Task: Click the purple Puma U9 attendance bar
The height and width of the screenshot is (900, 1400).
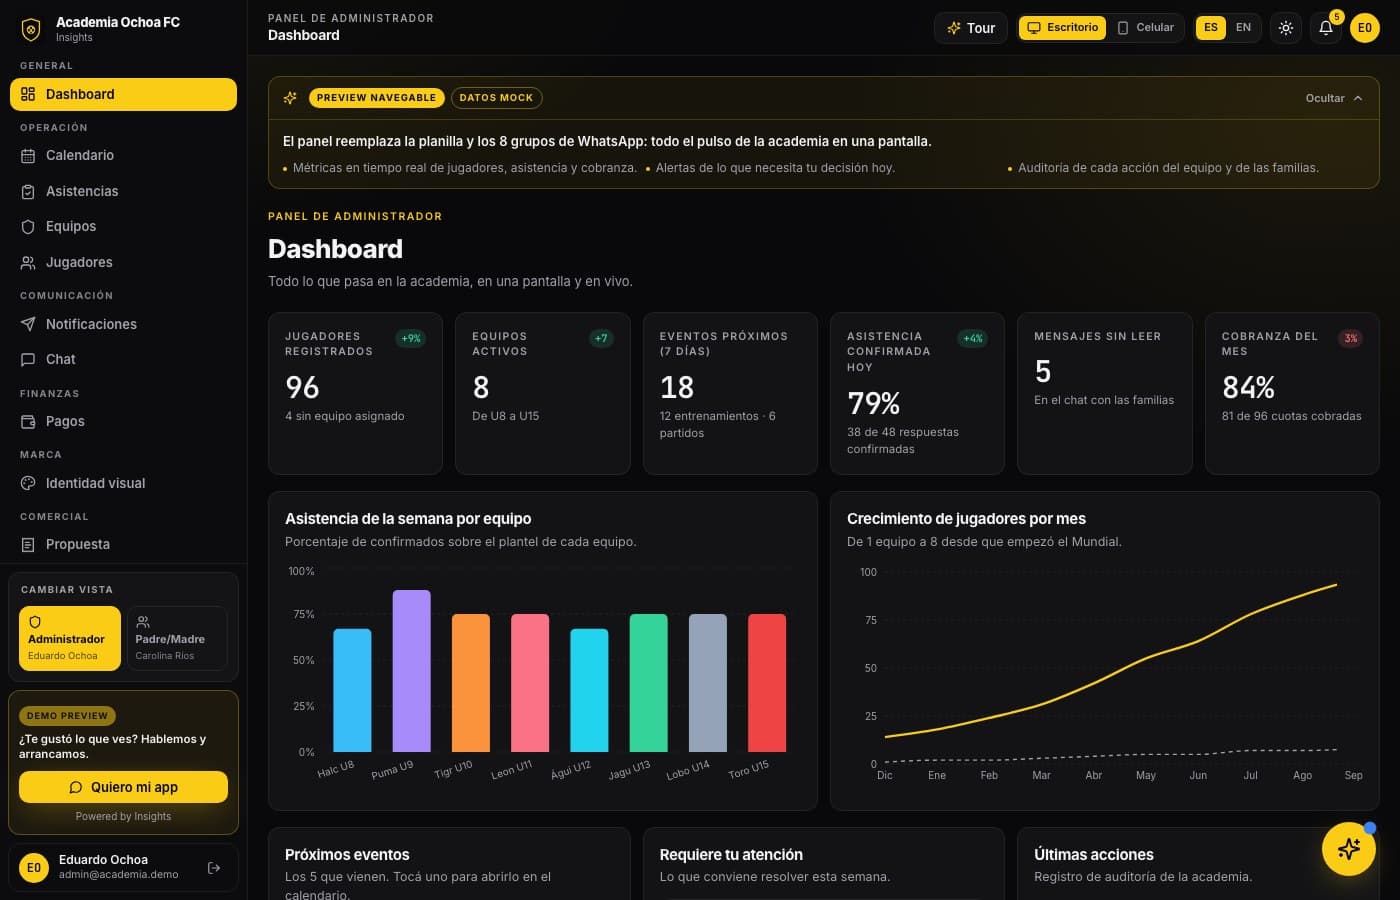Action: coord(412,671)
